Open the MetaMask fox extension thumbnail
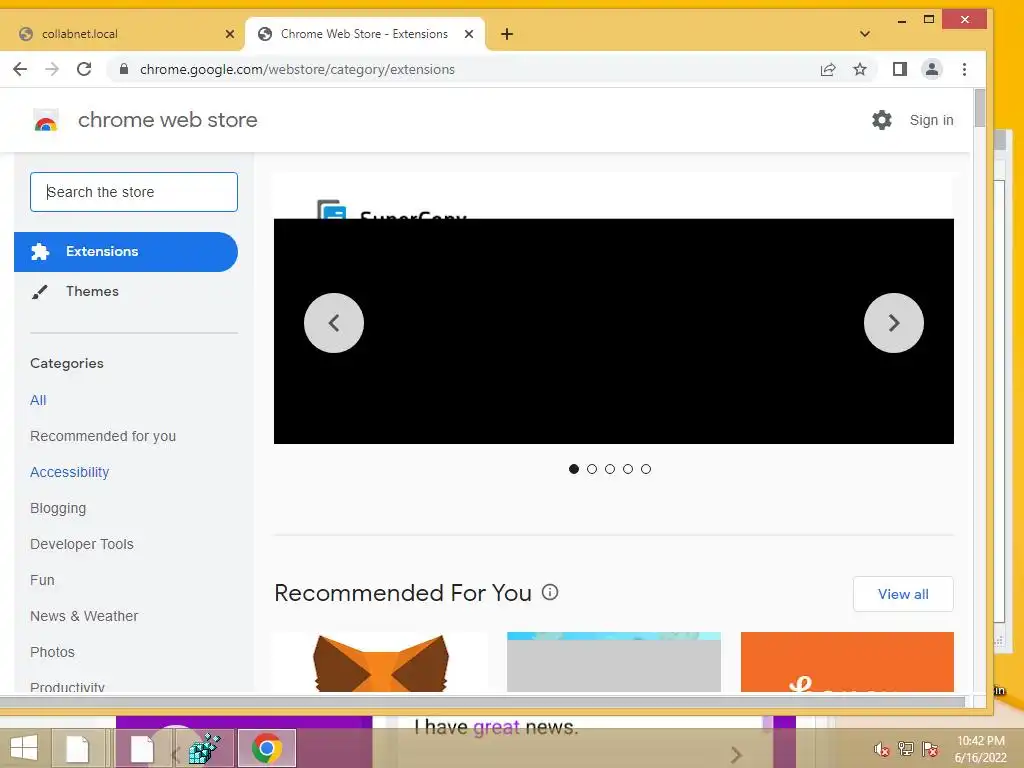 [381, 662]
